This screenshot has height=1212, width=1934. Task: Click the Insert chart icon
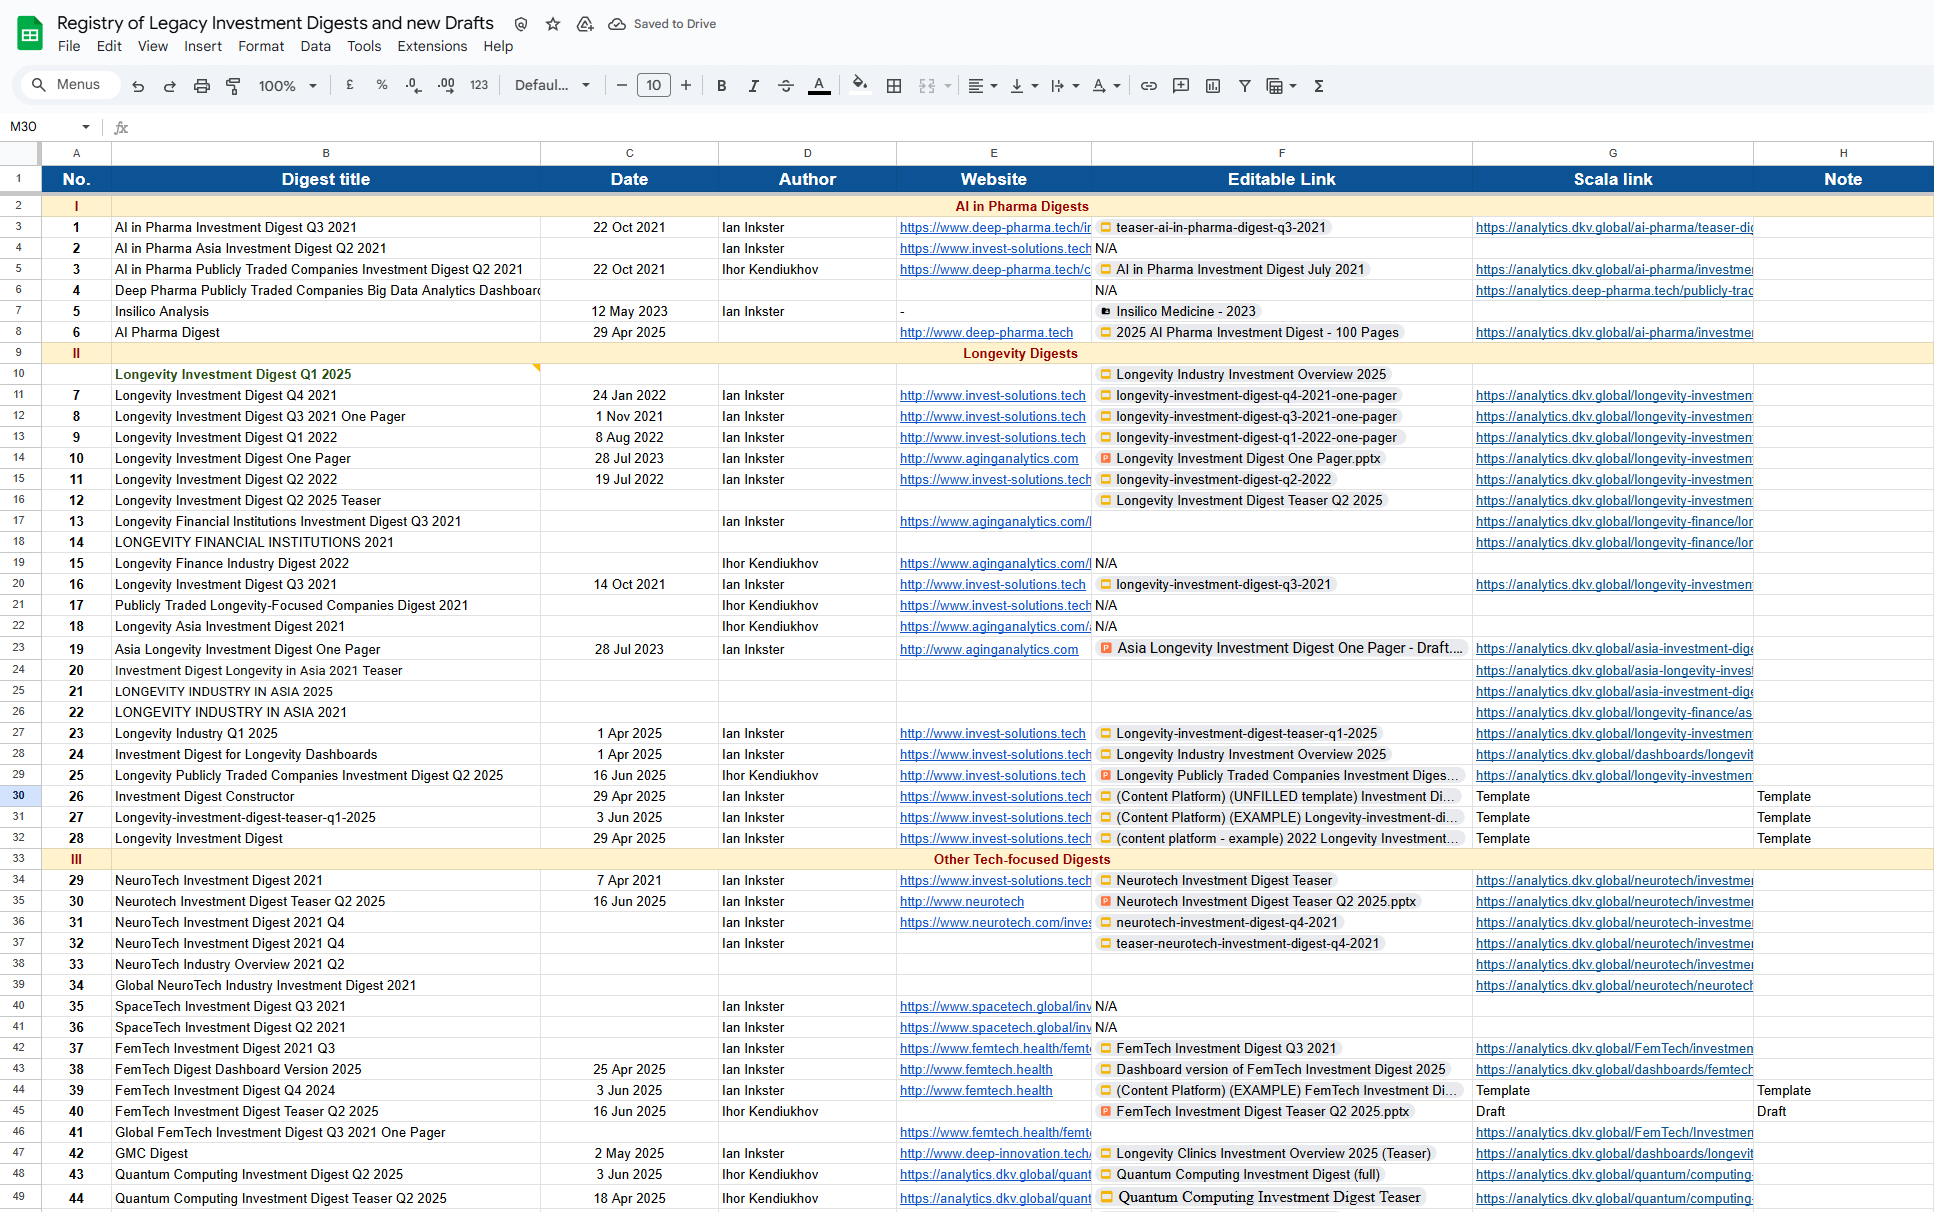pyautogui.click(x=1213, y=86)
